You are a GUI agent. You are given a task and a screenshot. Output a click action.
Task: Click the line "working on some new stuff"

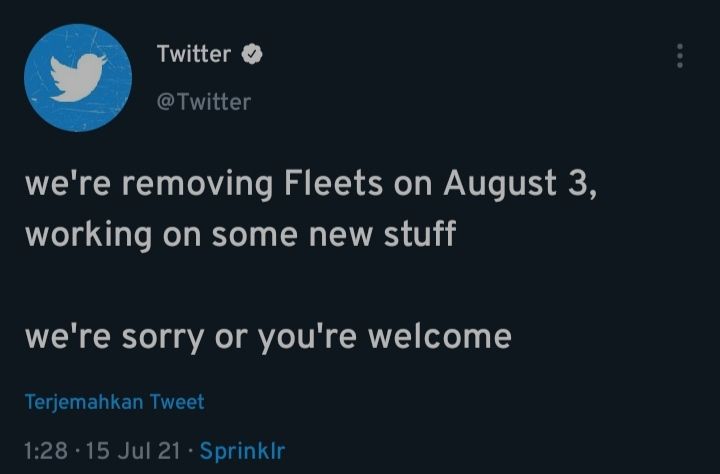click(240, 235)
